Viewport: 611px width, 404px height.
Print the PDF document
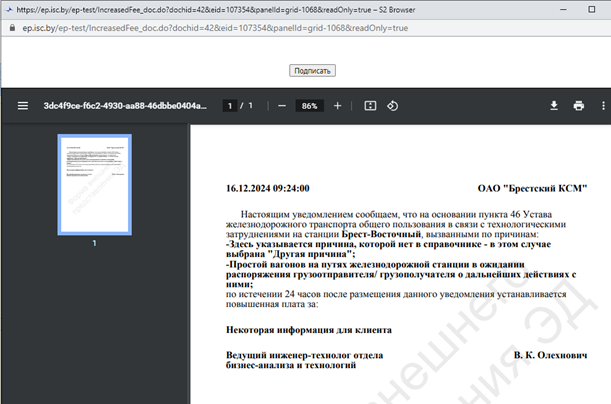point(579,106)
